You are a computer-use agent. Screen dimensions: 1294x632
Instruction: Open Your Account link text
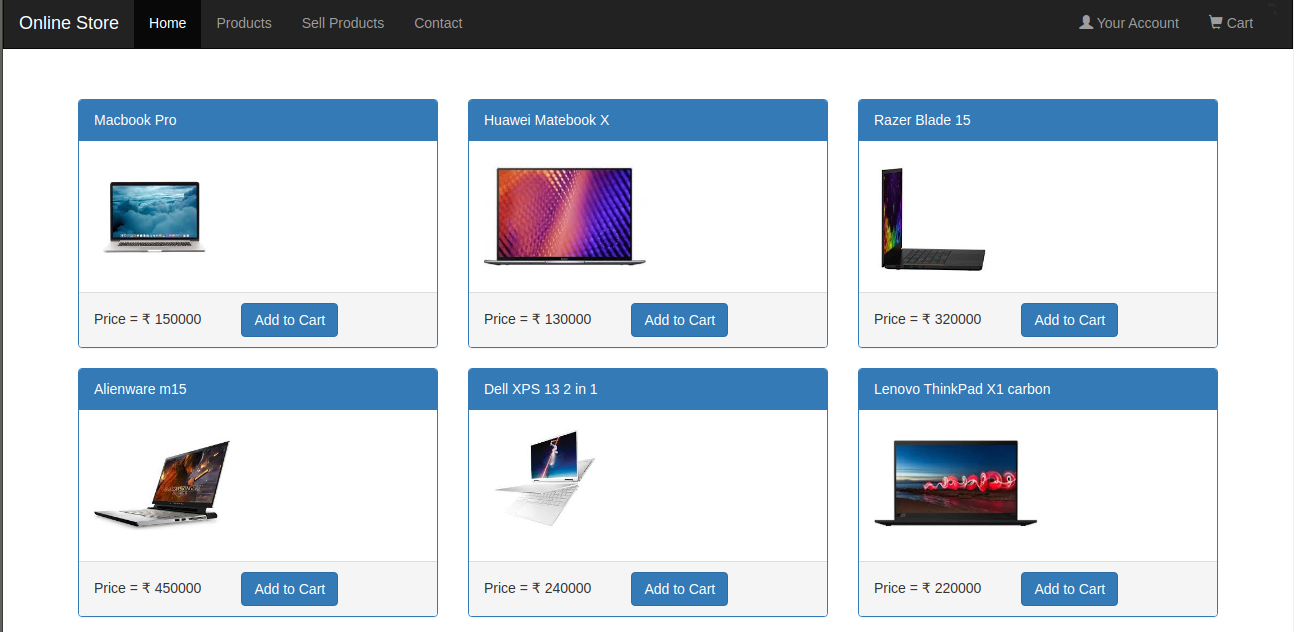pyautogui.click(x=1138, y=23)
